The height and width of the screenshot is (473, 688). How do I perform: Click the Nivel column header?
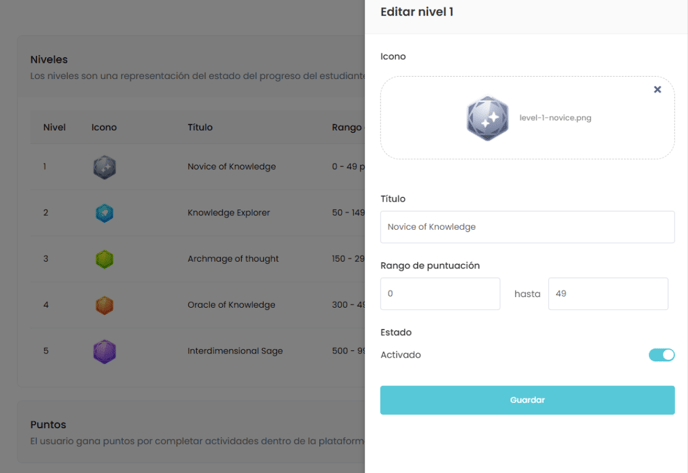(54, 127)
